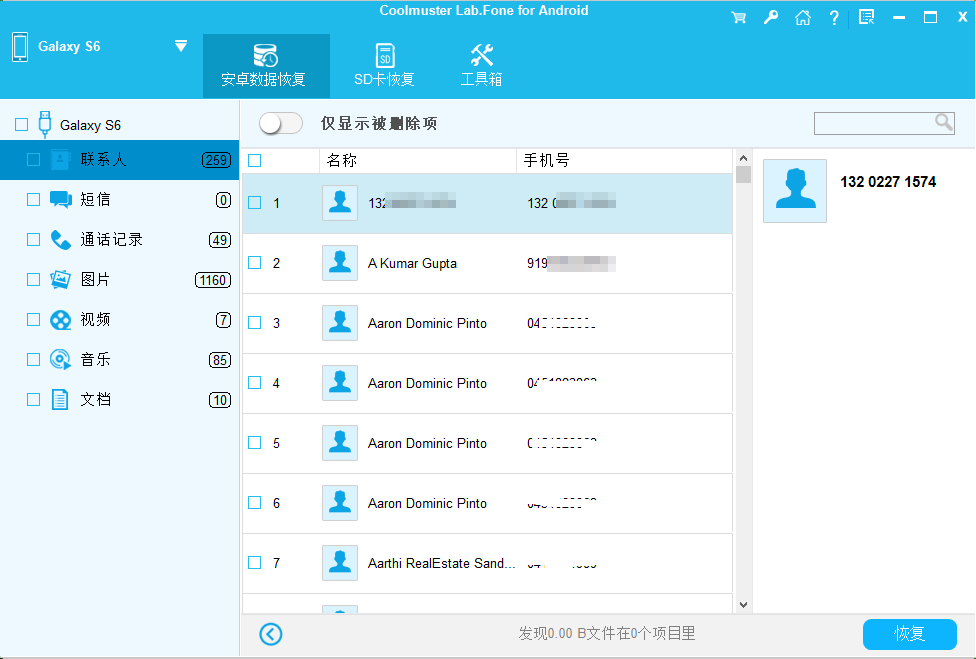Click the 图片 photos icon
Image resolution: width=976 pixels, height=659 pixels.
pos(60,279)
